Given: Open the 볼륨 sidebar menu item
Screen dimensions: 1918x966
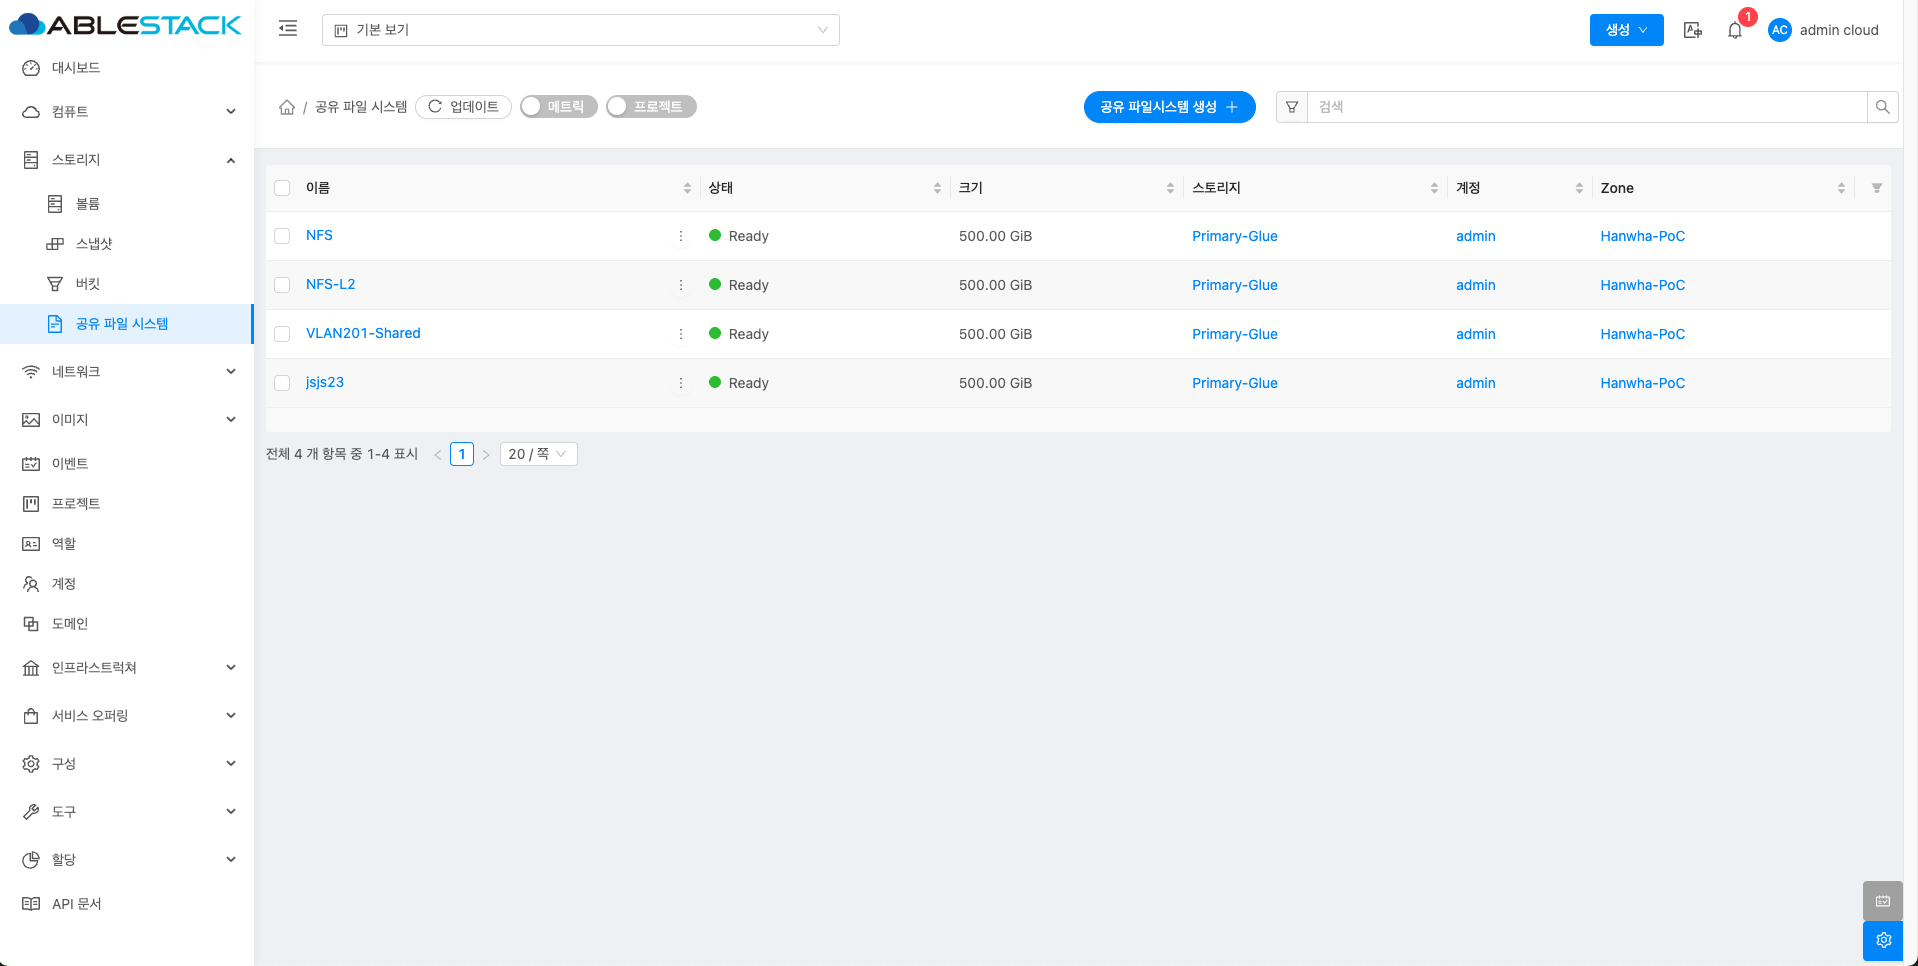Looking at the screenshot, I should [x=88, y=204].
